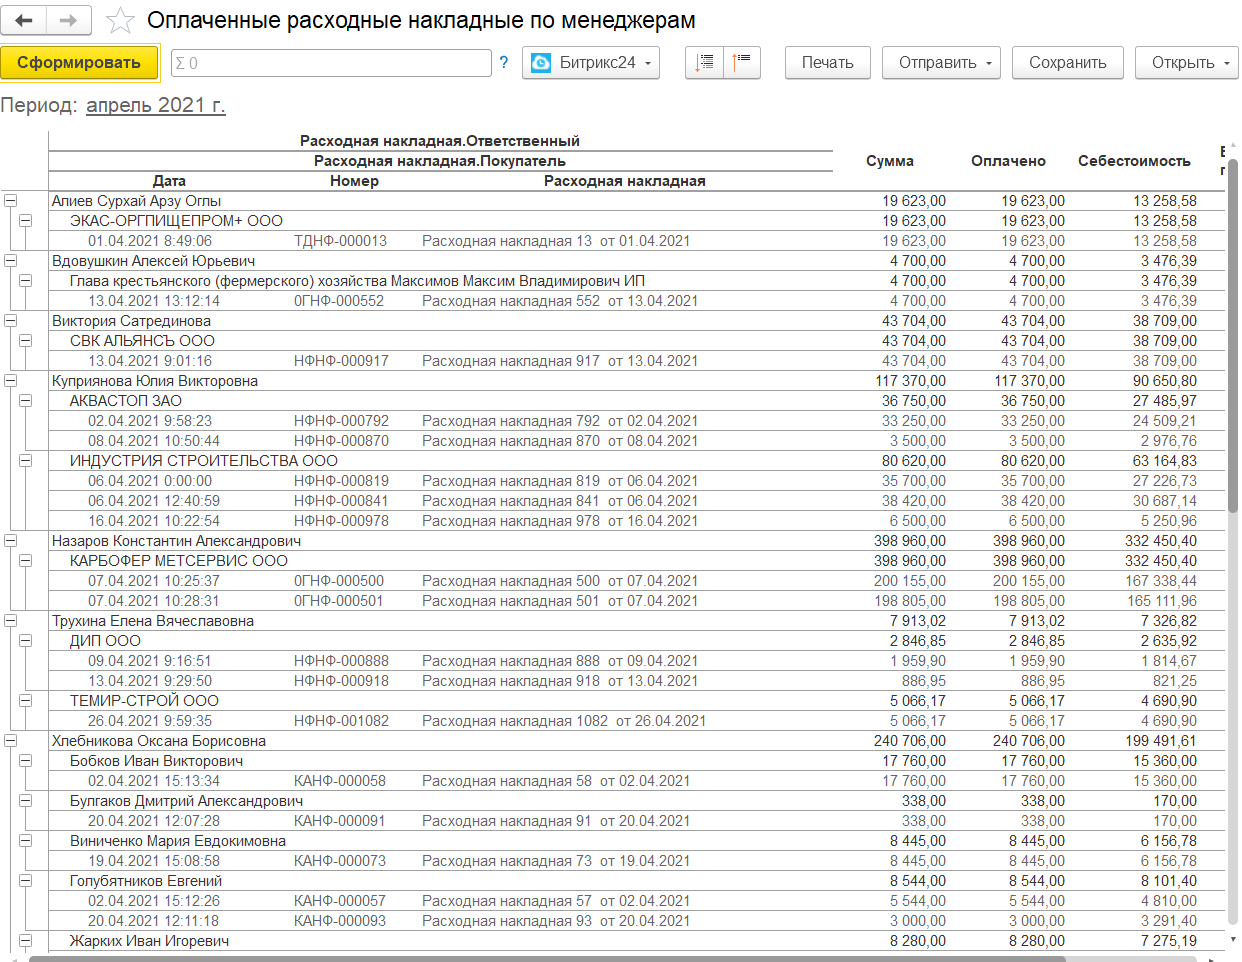The width and height of the screenshot is (1242, 962).
Task: Collapse the Хлебникова Оксана Борисовна group
Action: (10, 741)
